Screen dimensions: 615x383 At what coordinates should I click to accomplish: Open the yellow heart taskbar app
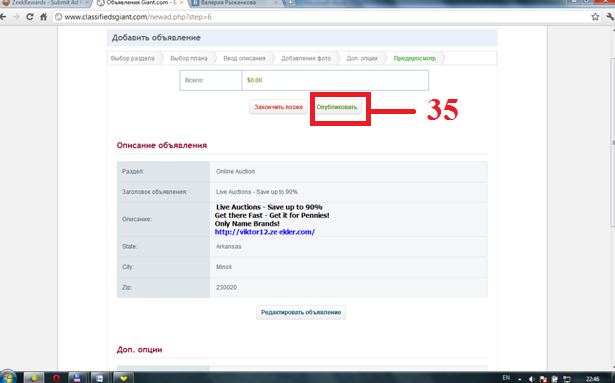(x=124, y=378)
